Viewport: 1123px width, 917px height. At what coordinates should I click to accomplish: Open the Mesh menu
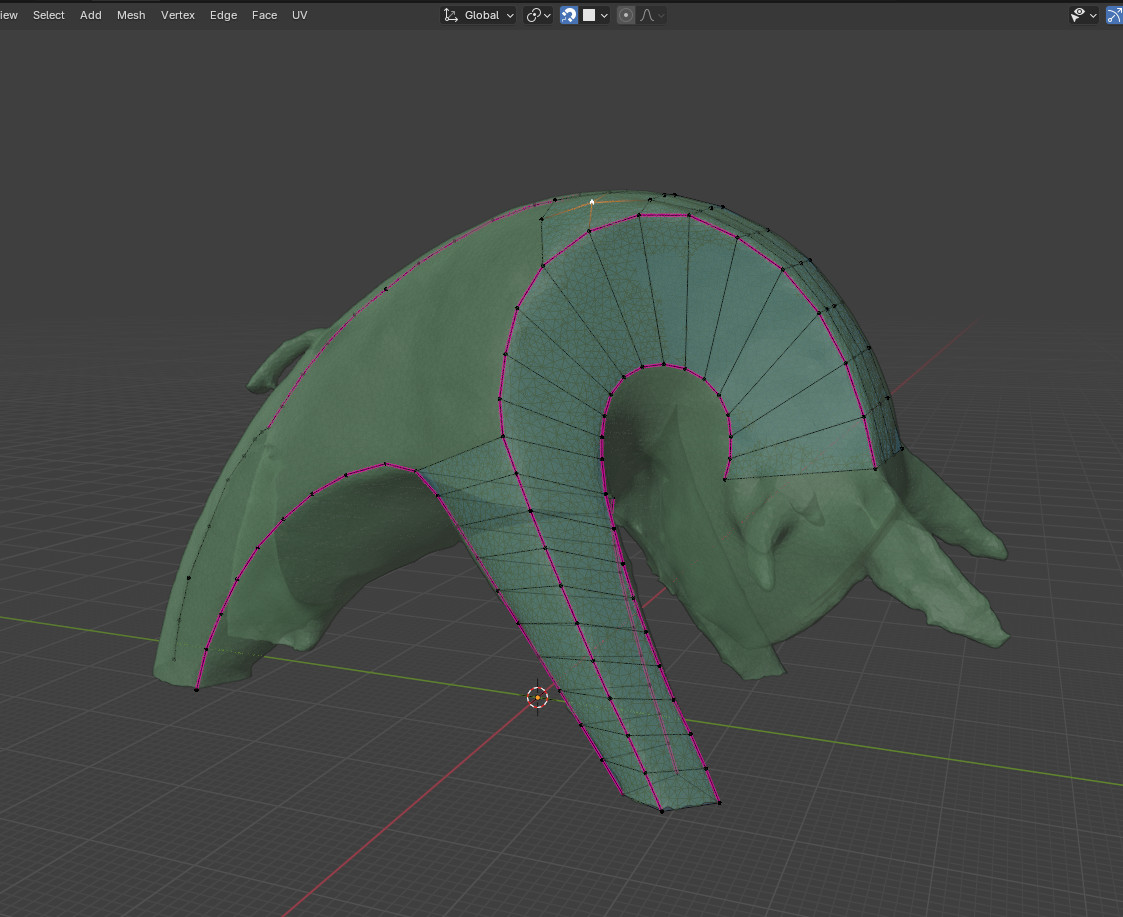tap(131, 15)
